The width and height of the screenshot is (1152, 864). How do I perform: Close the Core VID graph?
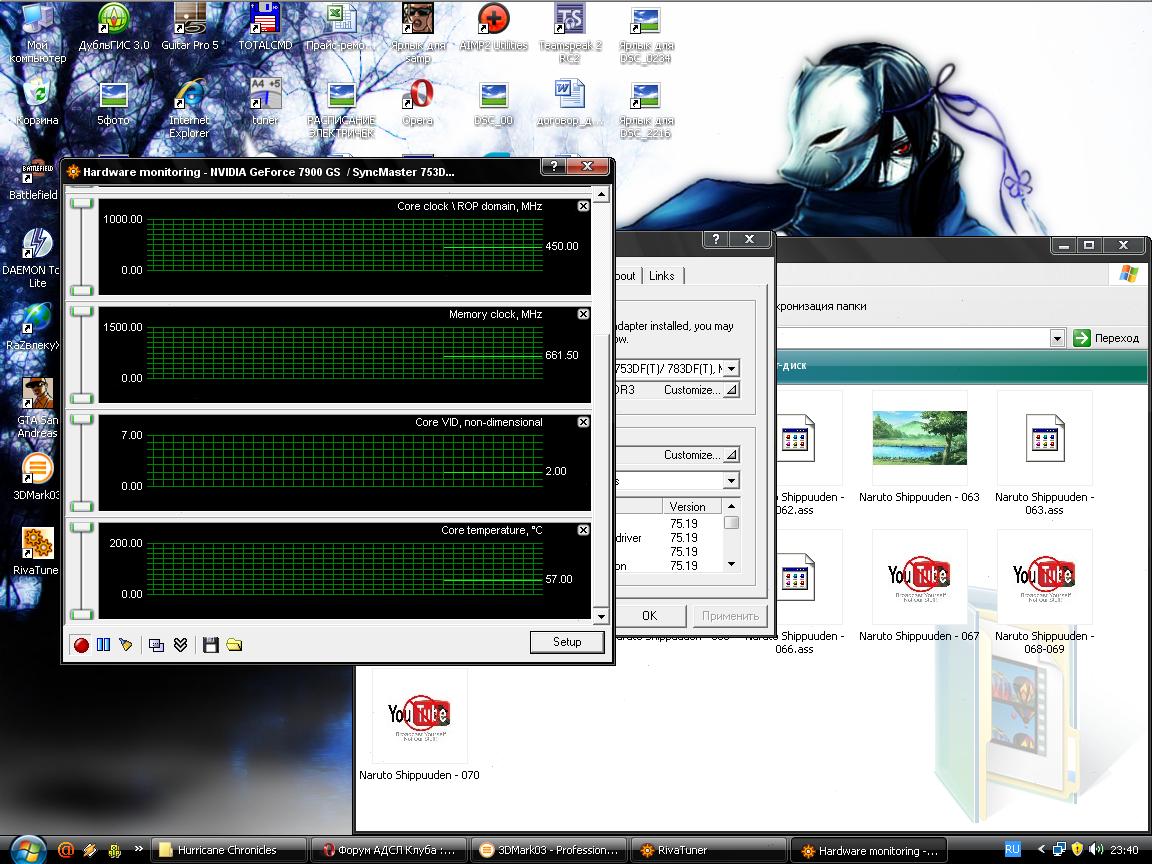583,422
